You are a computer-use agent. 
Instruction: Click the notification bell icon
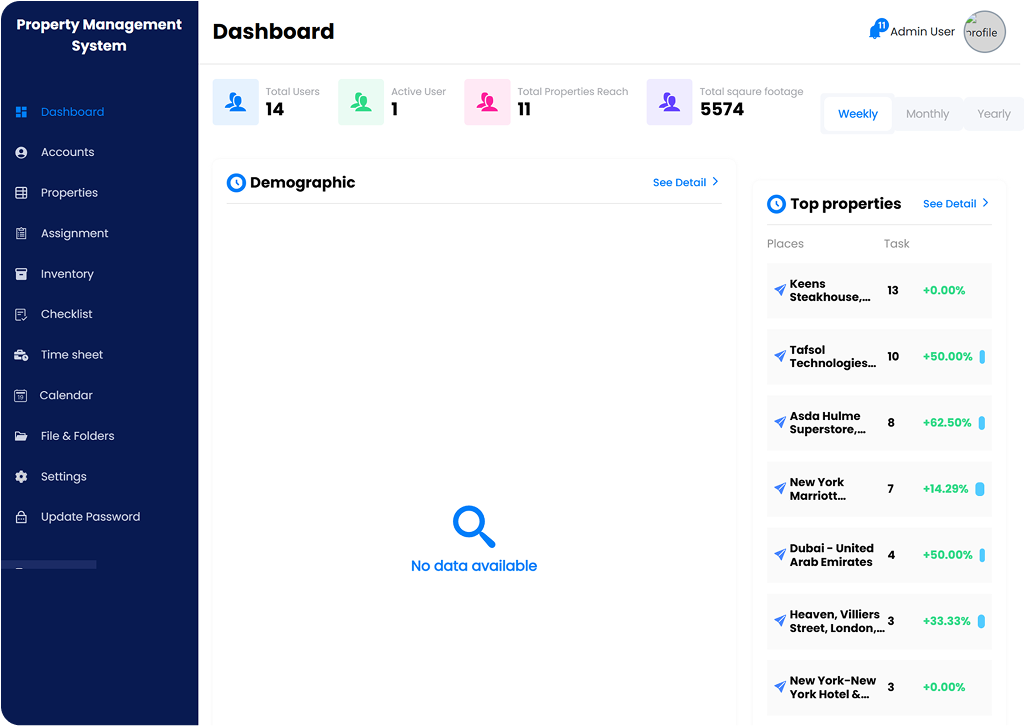[x=876, y=31]
